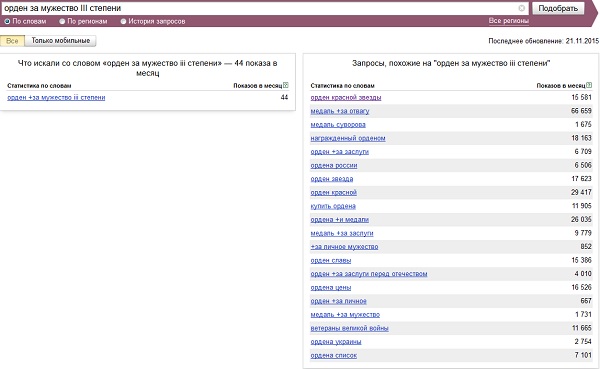Click help icon next to left Показов в месяц
This screenshot has width=600, height=369.
[x=285, y=85]
